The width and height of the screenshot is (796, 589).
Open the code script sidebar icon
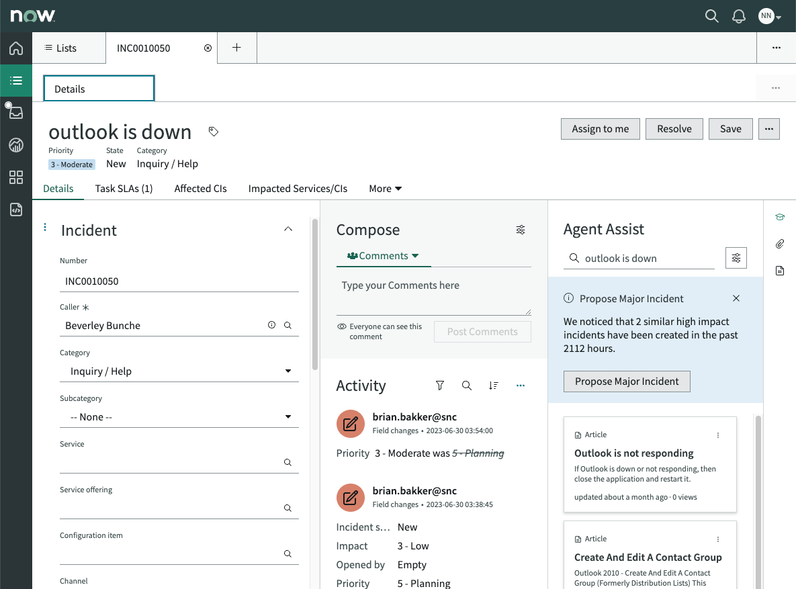click(16, 209)
